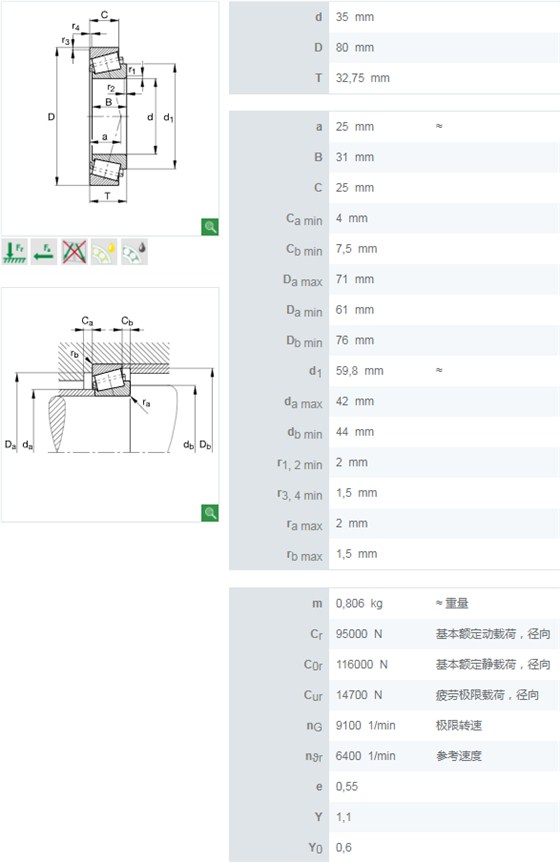
Task: Click the text 极限转速
Action: click(x=459, y=725)
